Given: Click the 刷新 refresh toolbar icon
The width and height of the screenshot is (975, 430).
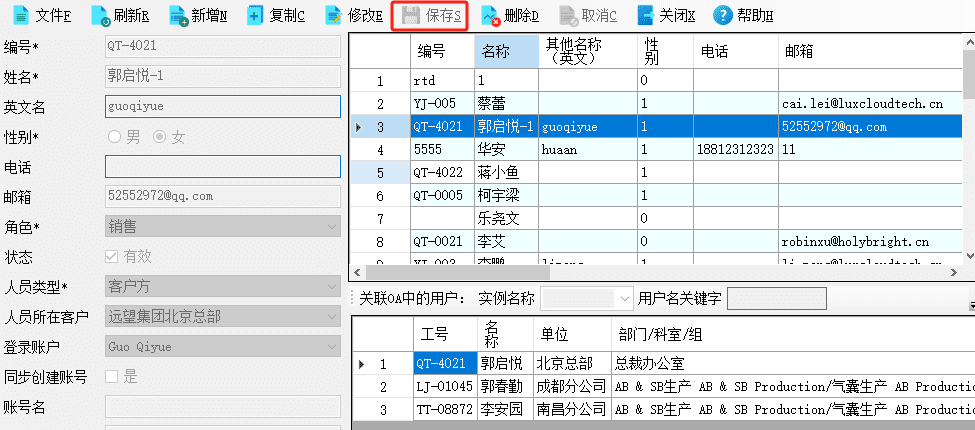Looking at the screenshot, I should pyautogui.click(x=100, y=16).
